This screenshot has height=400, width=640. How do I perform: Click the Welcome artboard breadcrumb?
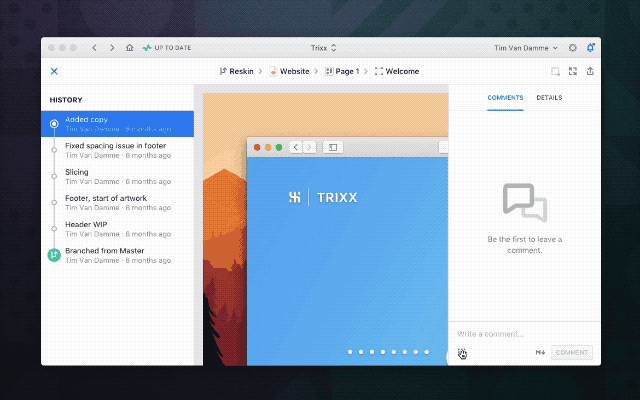[x=397, y=71]
